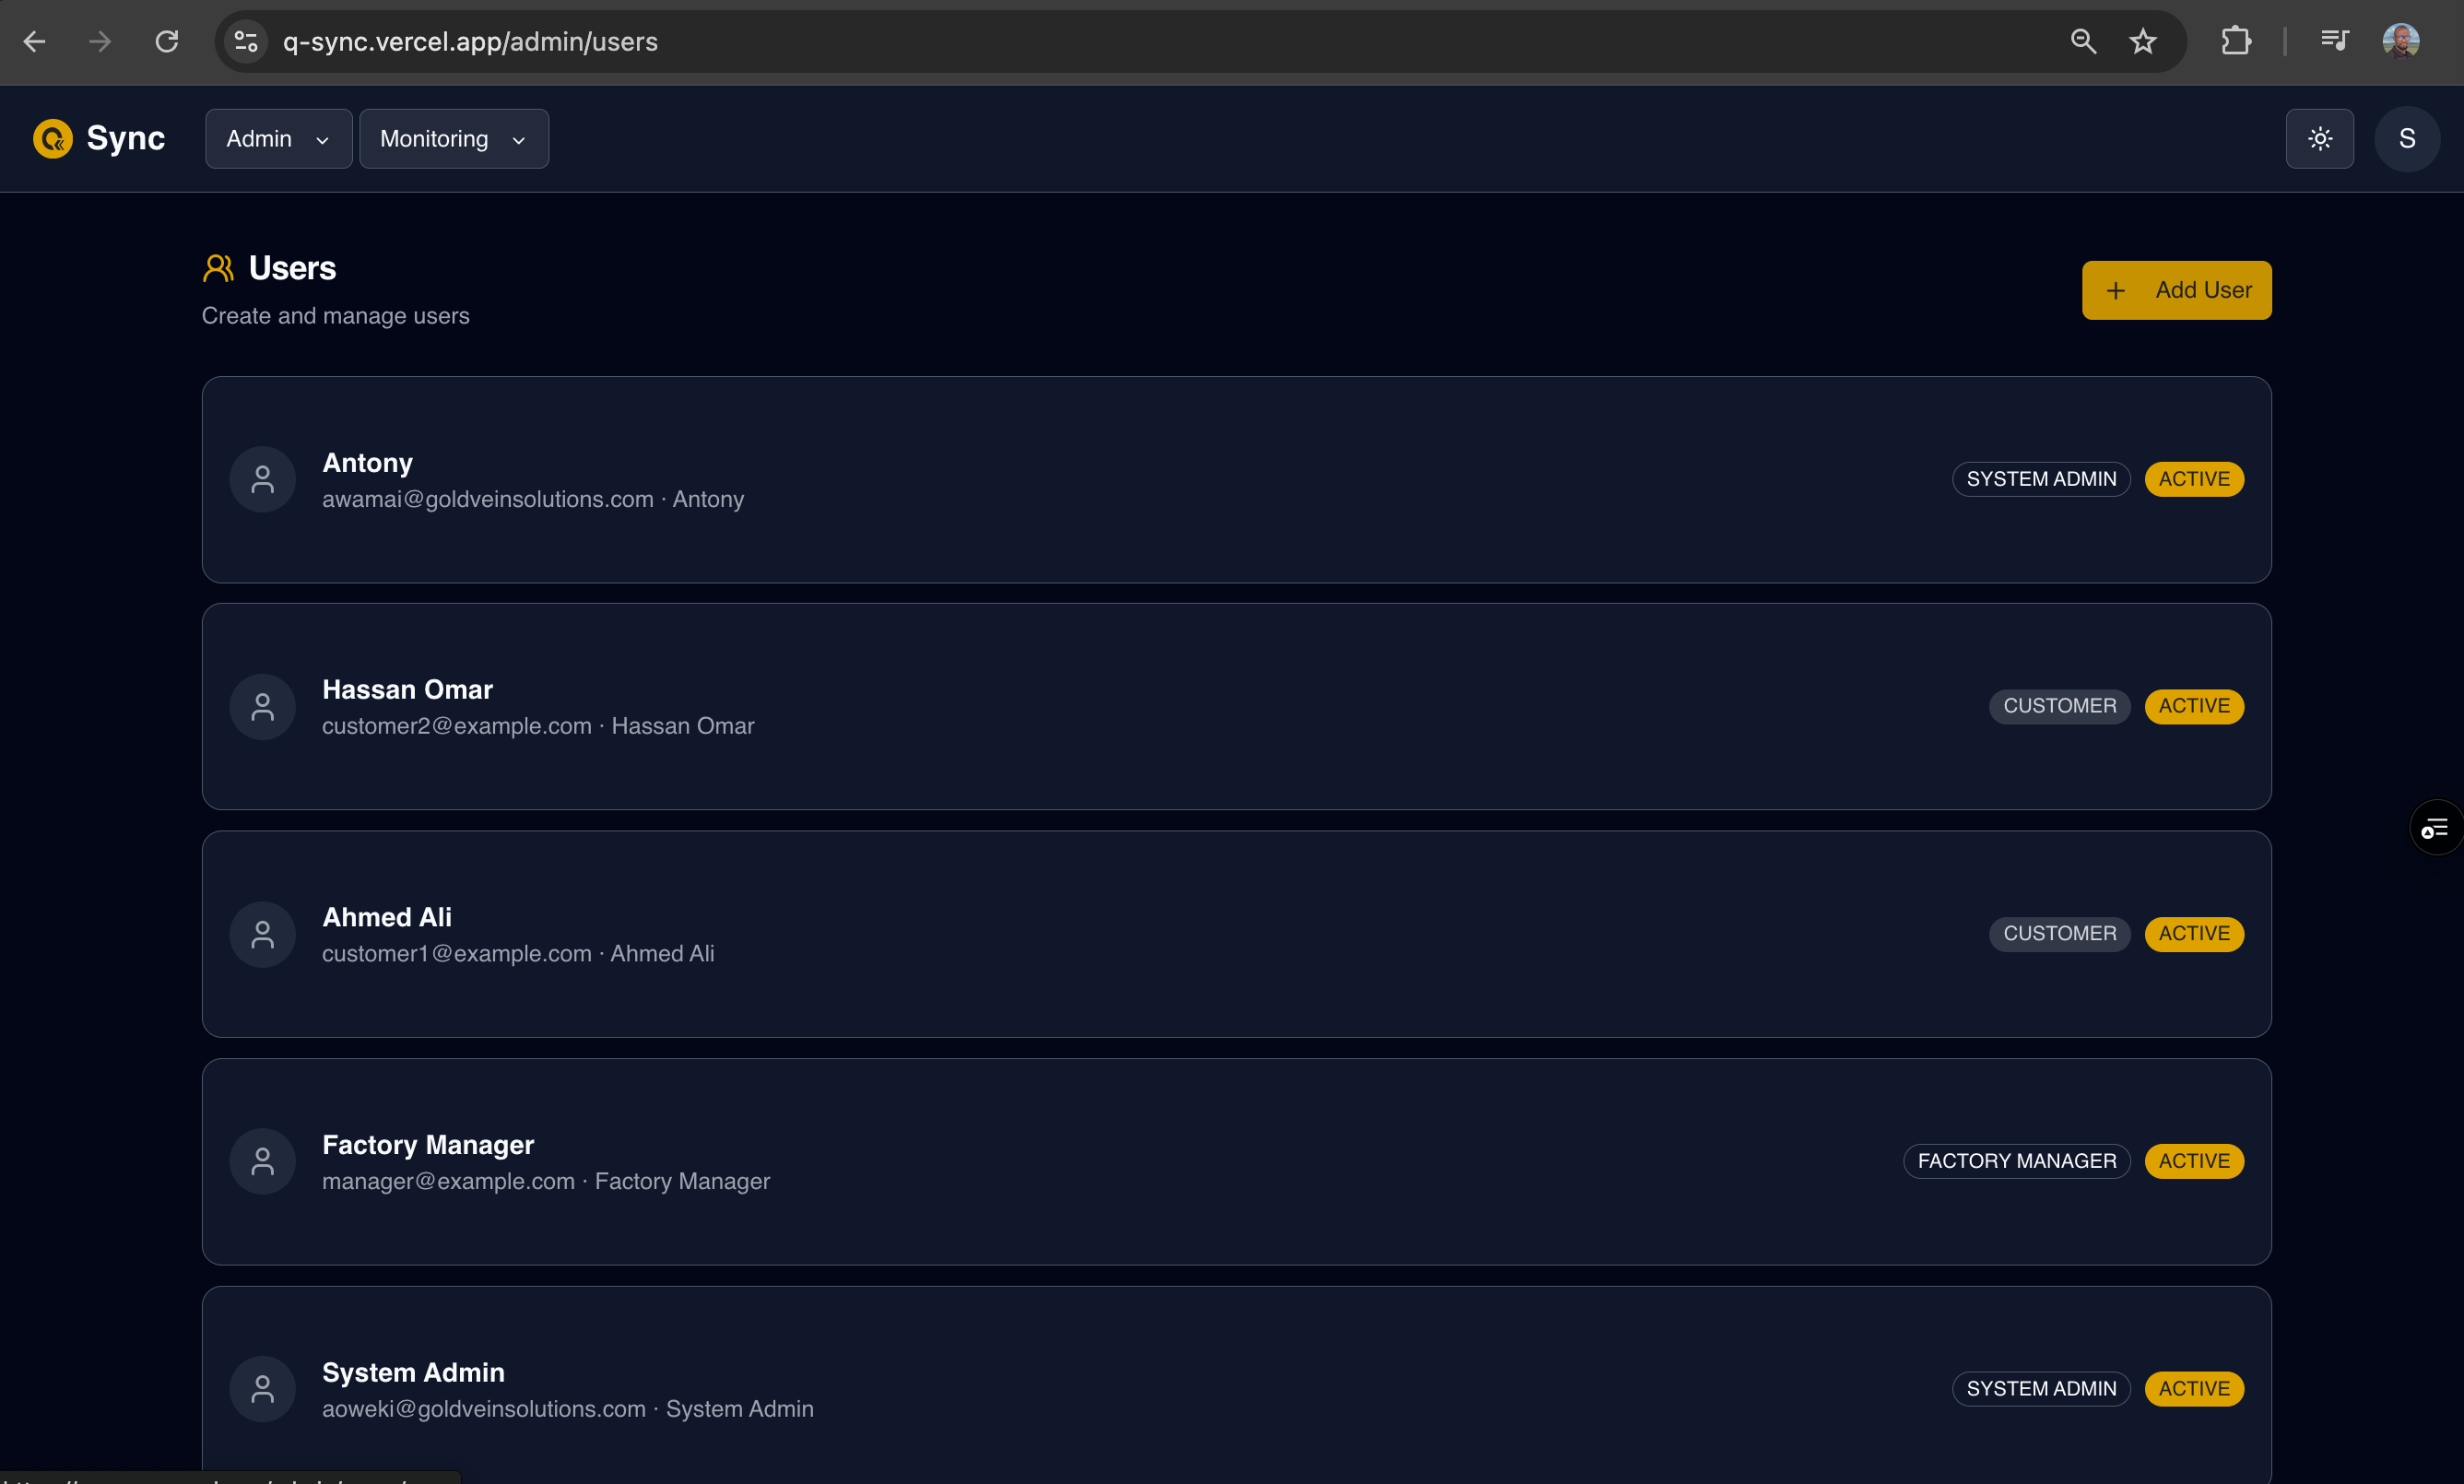Click Hassan Omar's user avatar icon

[x=262, y=706]
